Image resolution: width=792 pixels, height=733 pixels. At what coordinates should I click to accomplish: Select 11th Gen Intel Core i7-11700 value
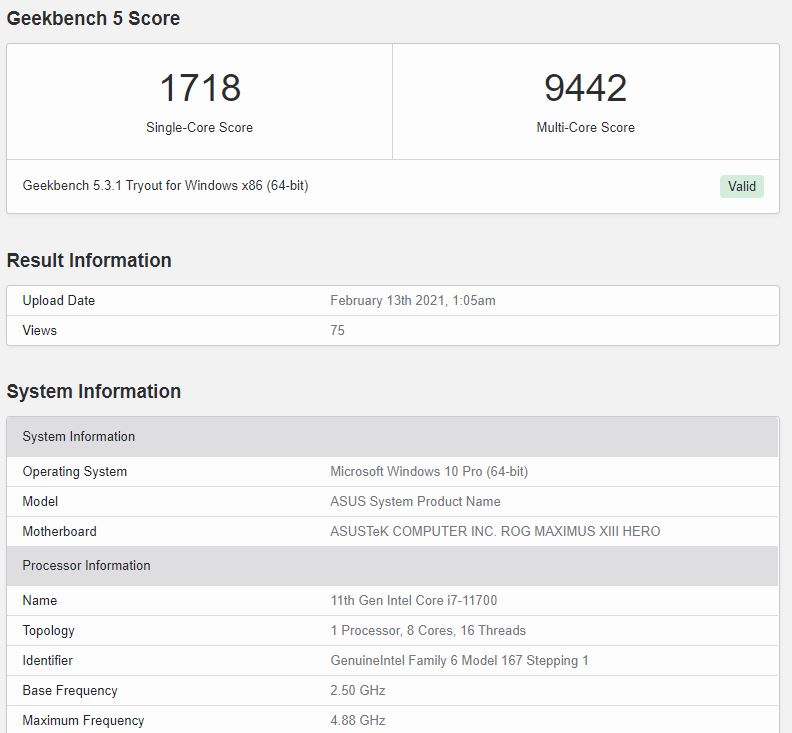(x=414, y=600)
